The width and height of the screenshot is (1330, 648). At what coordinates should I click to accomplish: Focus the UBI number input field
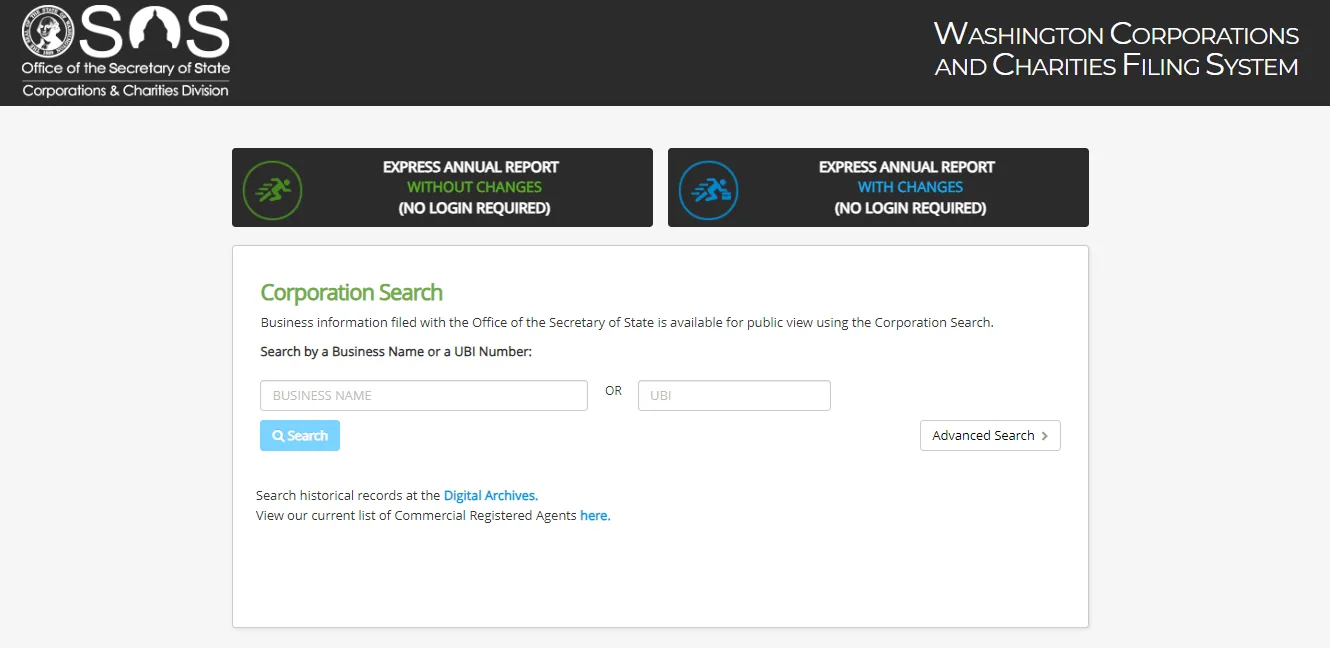(734, 395)
